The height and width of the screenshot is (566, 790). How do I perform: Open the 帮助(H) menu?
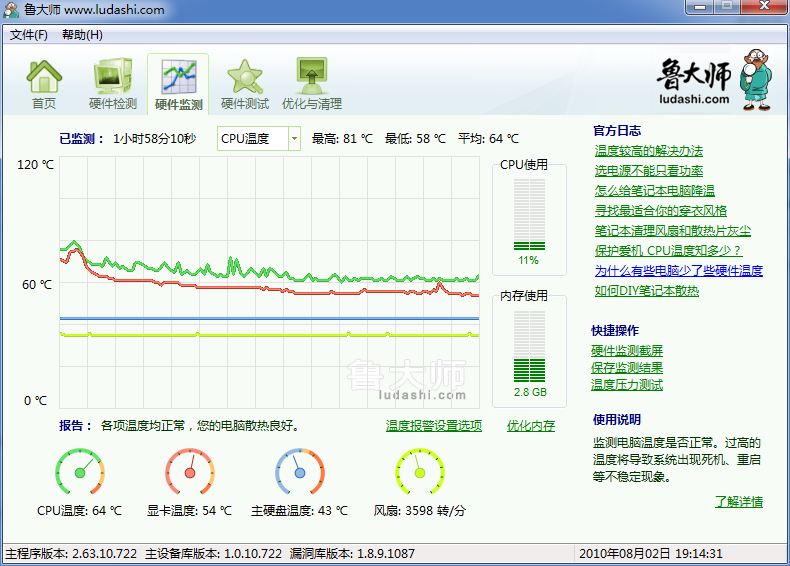(x=82, y=35)
